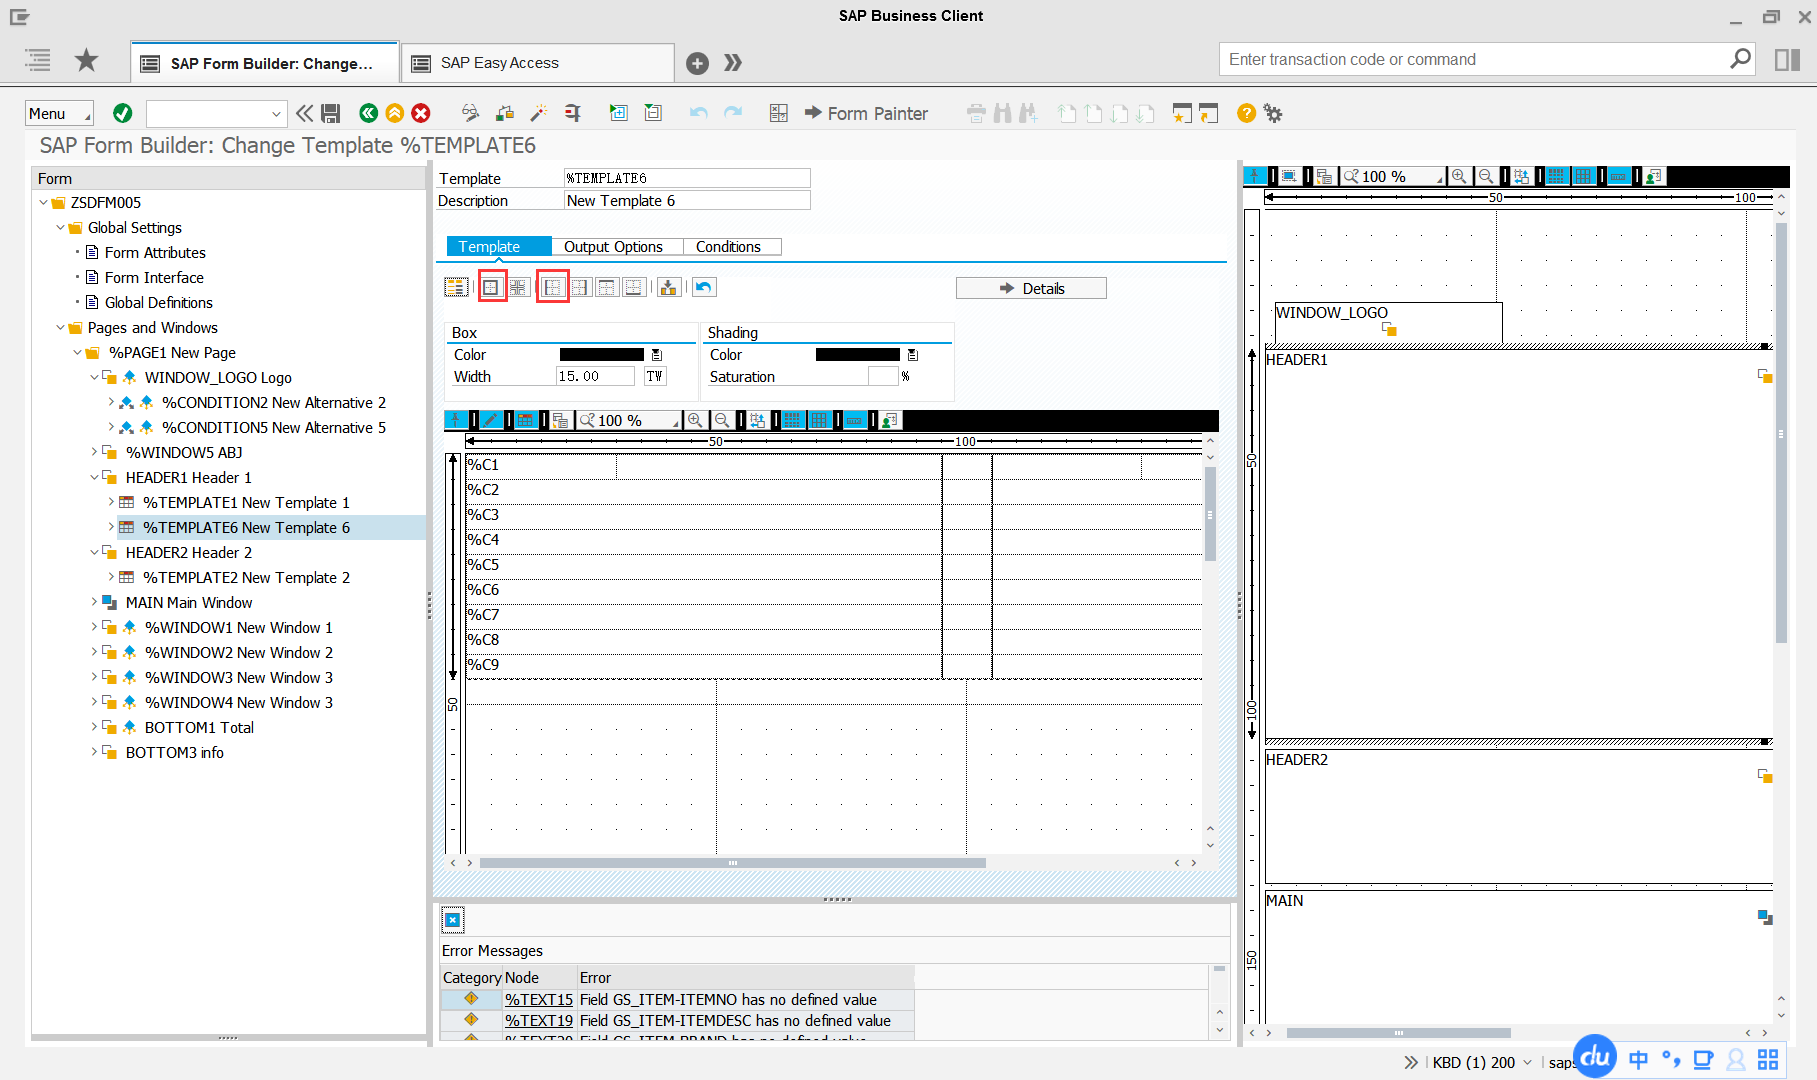Select the pencil Draw Lines tool

[491, 420]
